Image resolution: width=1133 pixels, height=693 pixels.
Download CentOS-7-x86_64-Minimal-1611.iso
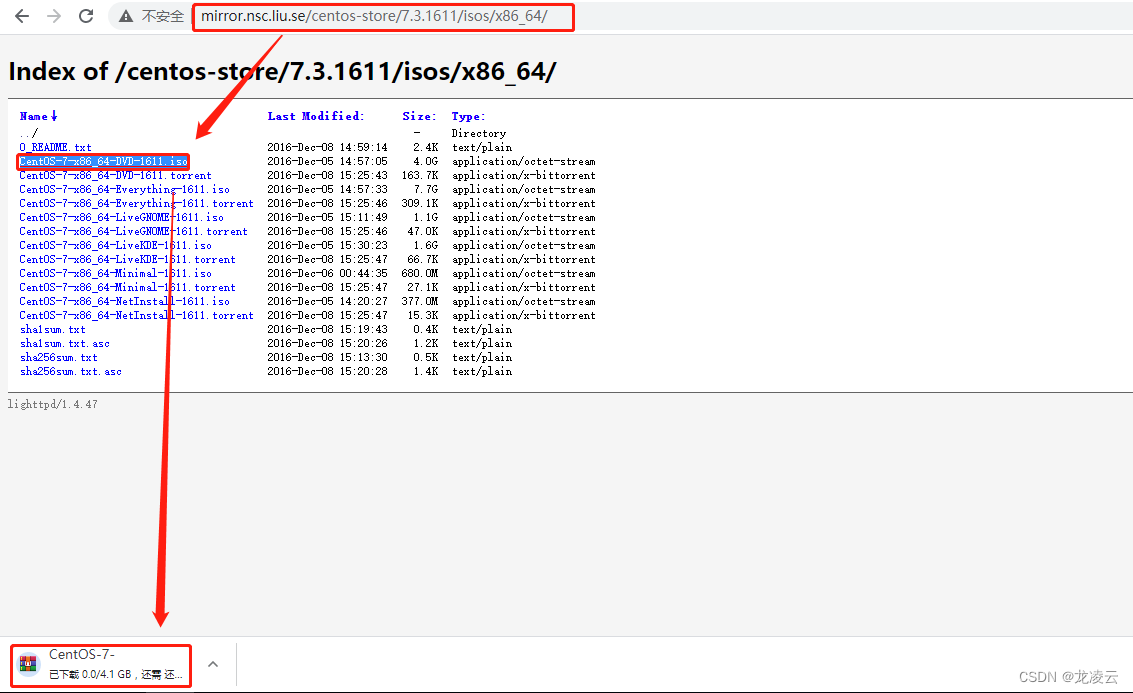116,273
